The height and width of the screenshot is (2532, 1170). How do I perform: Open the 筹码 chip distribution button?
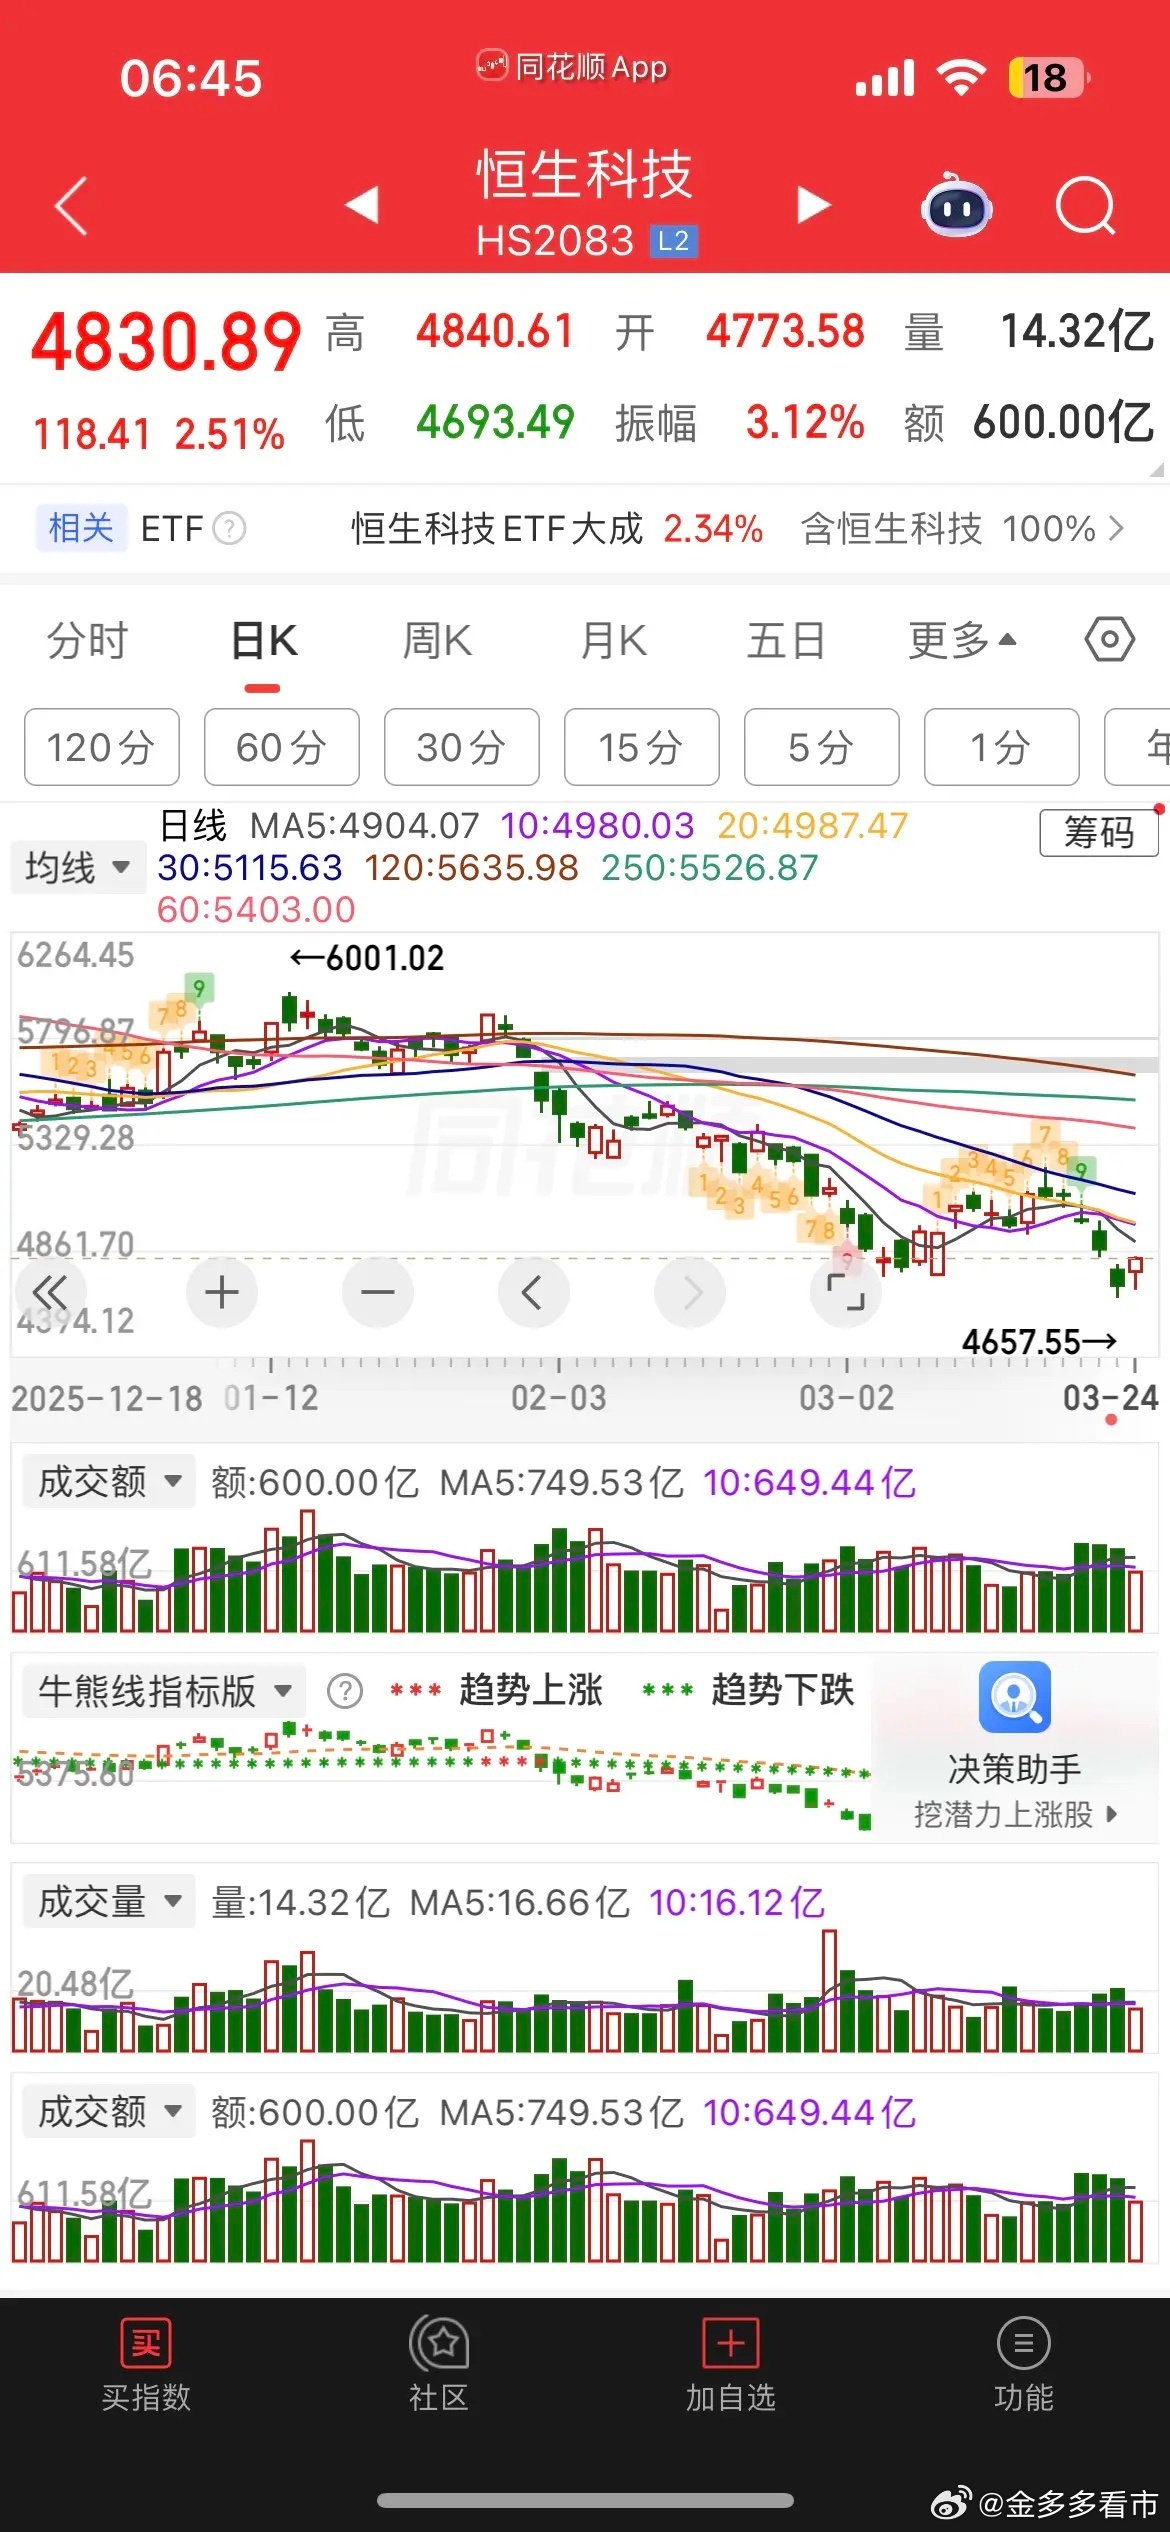[1099, 832]
